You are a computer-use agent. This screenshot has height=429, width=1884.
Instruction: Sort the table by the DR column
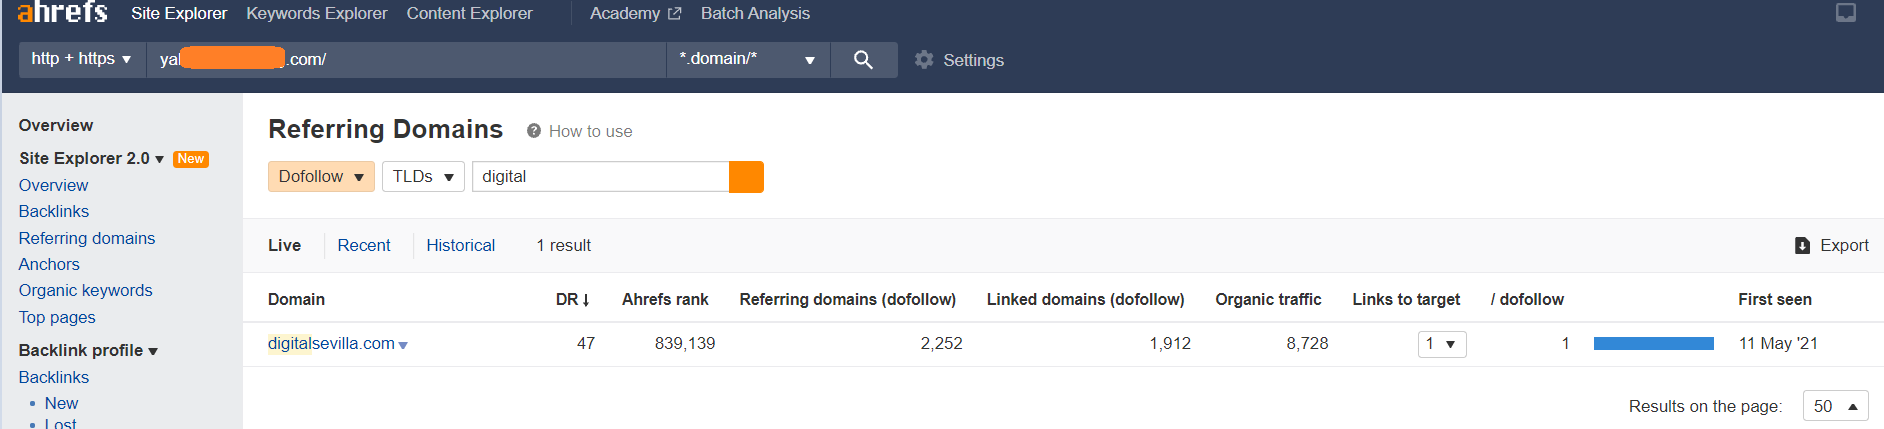click(x=573, y=299)
